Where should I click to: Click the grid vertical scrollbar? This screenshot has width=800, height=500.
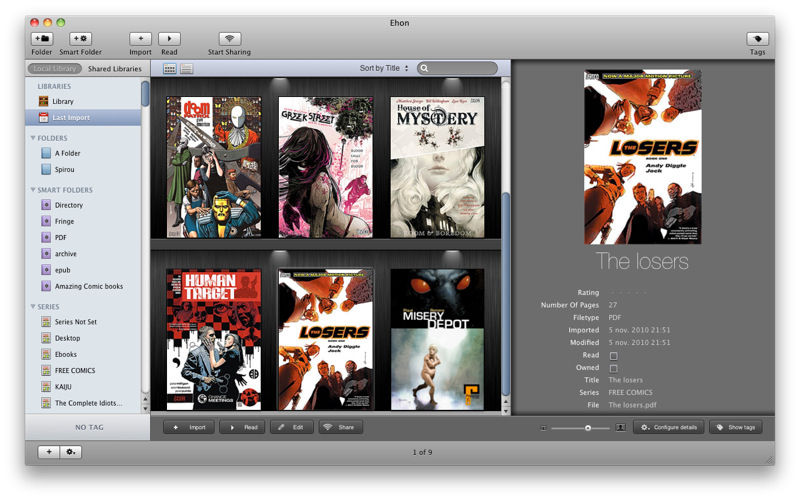click(506, 293)
